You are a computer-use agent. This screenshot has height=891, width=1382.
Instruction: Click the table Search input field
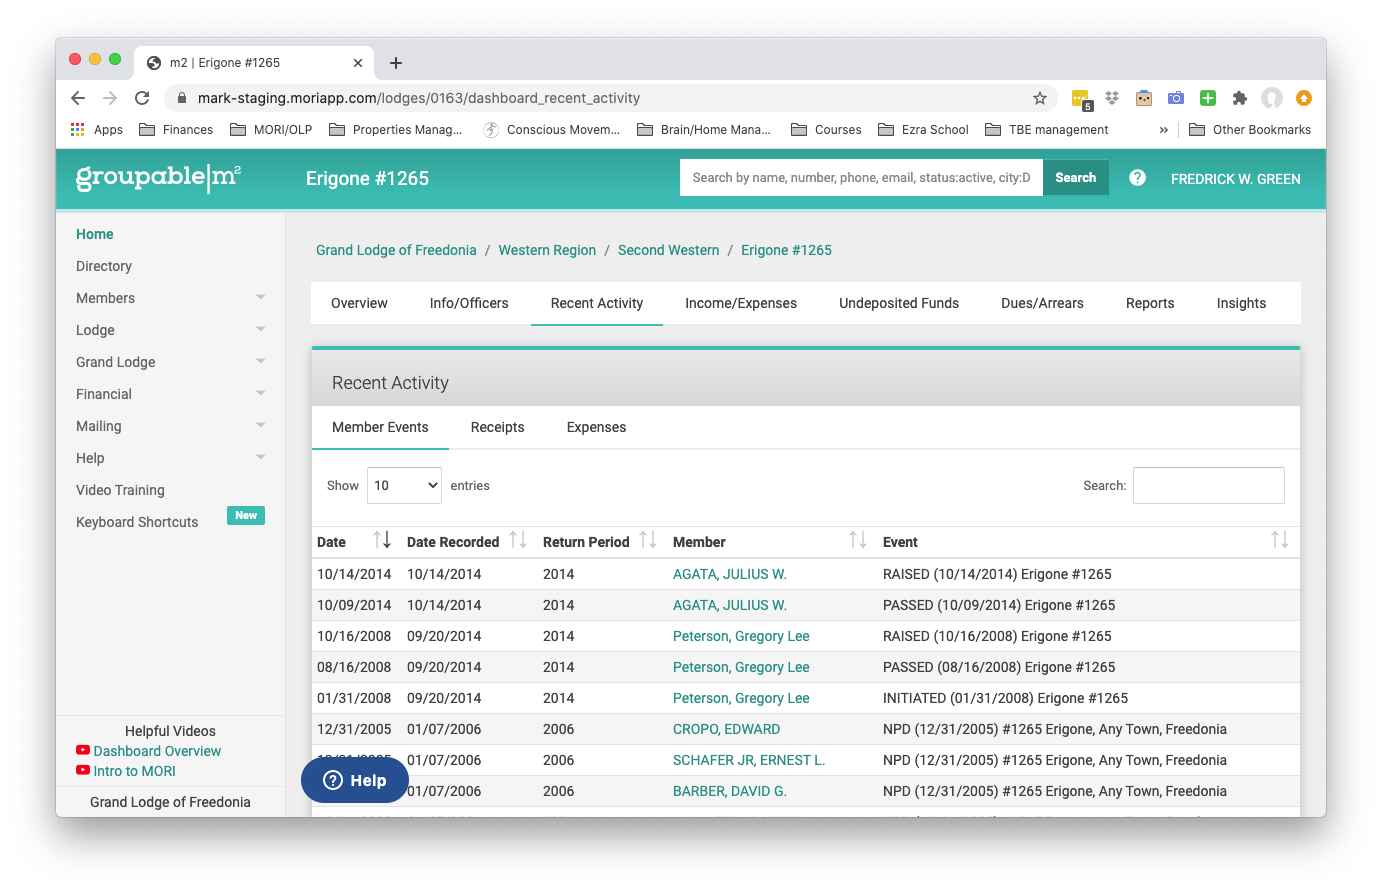1209,485
